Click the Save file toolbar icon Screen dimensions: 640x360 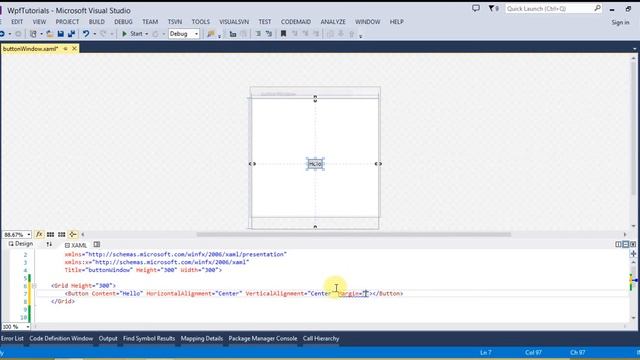point(60,34)
